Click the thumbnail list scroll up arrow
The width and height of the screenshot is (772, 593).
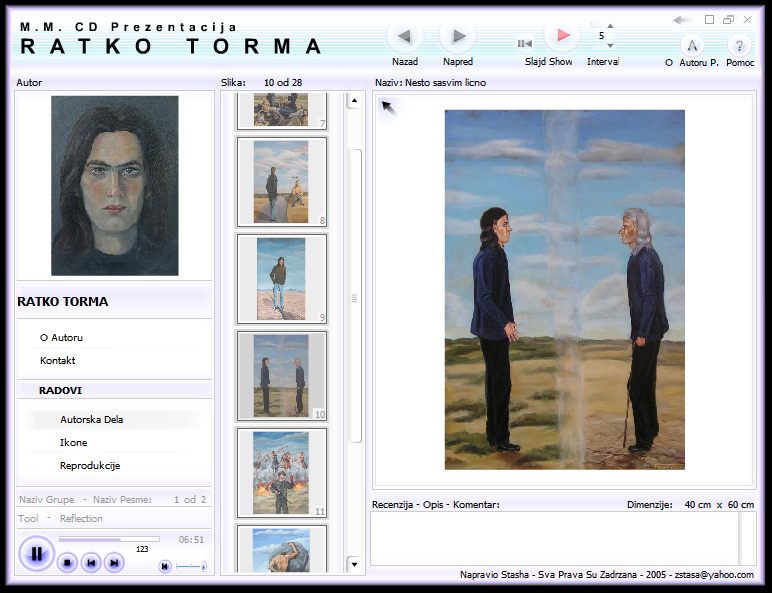click(354, 101)
